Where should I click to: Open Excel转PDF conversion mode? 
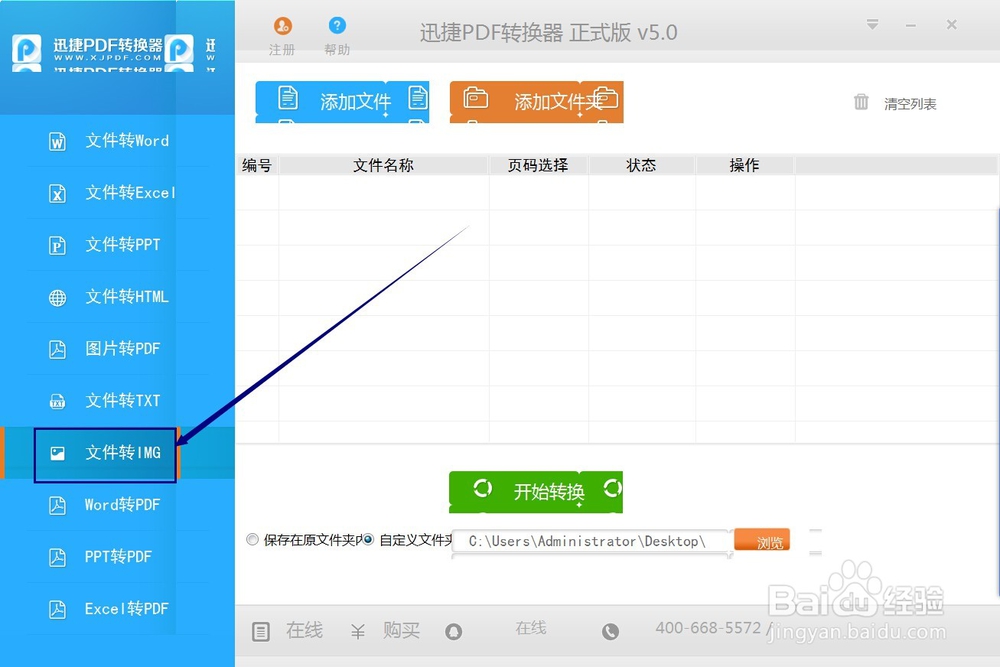[117, 609]
